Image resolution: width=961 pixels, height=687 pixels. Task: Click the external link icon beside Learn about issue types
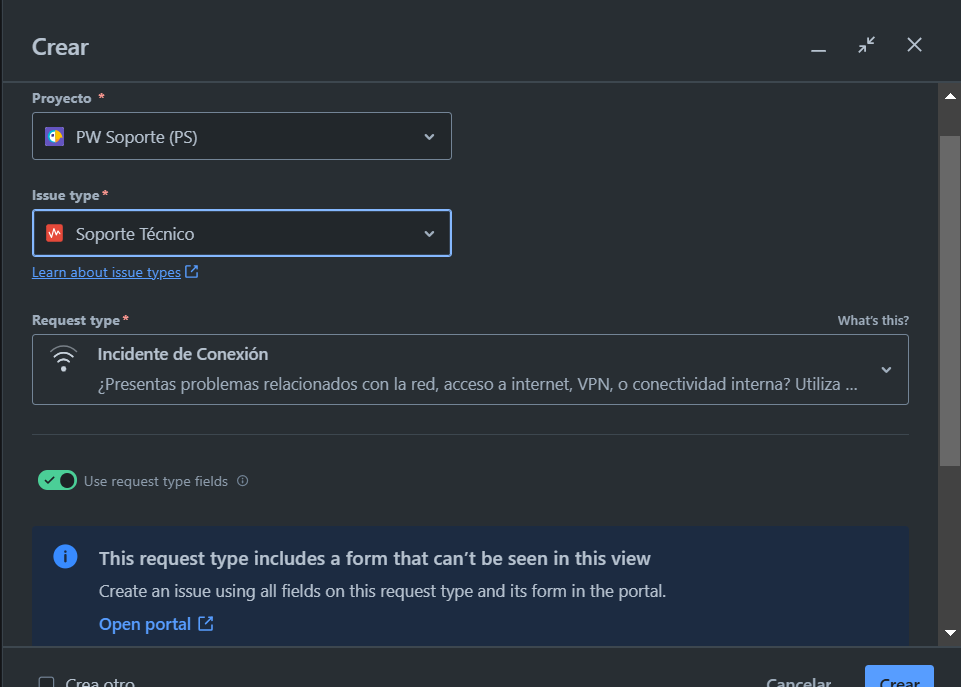tap(192, 272)
